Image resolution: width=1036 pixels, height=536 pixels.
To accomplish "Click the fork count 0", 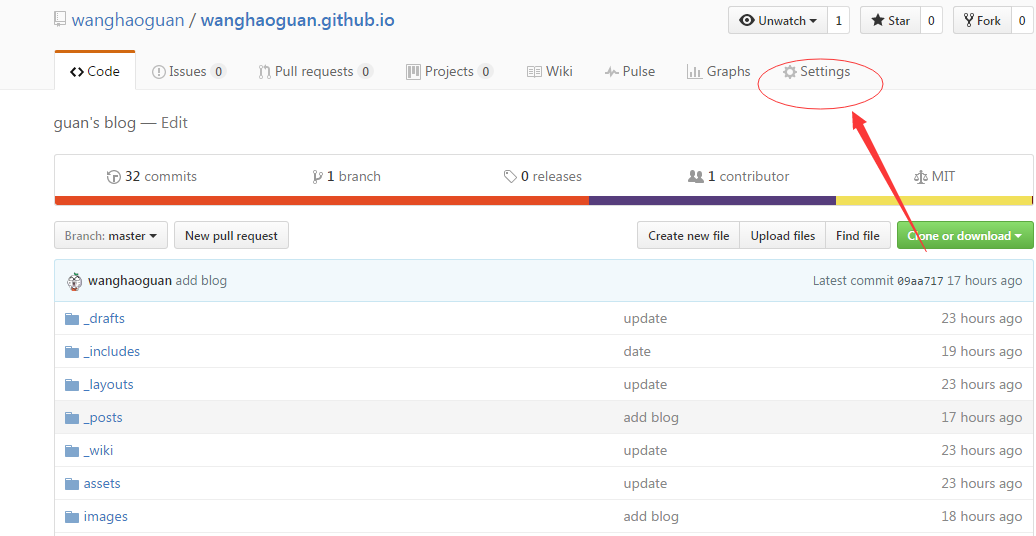I will coord(1023,20).
